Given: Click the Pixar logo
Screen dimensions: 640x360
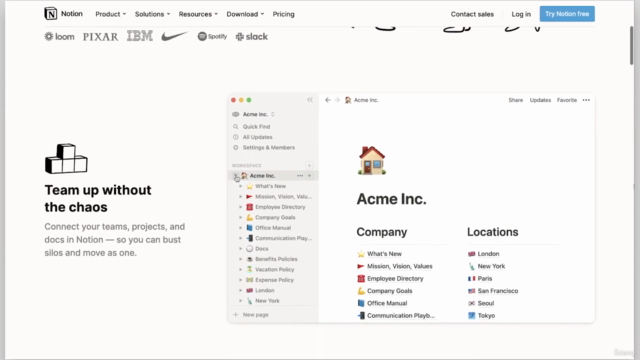Looking at the screenshot, I should coord(100,37).
